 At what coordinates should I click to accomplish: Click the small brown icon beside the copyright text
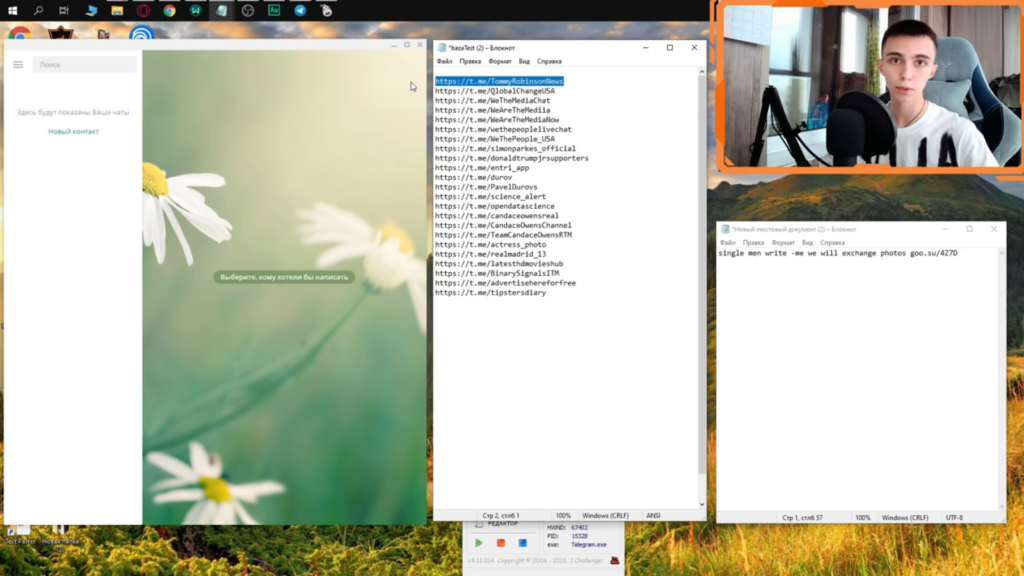(x=615, y=560)
